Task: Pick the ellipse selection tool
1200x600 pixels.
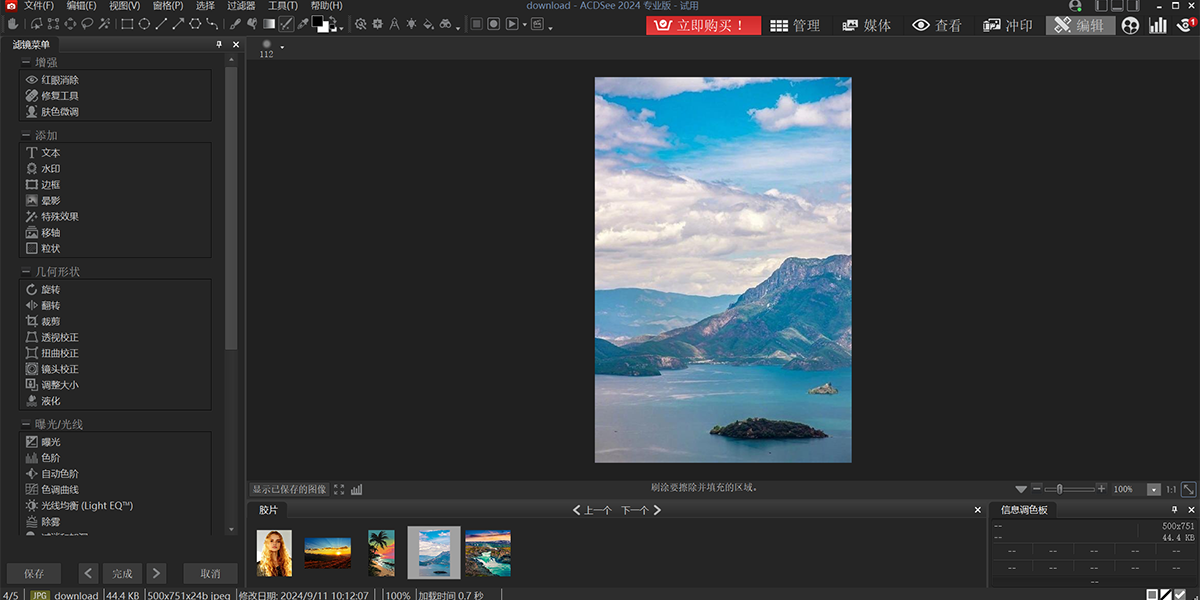Action: [x=144, y=23]
